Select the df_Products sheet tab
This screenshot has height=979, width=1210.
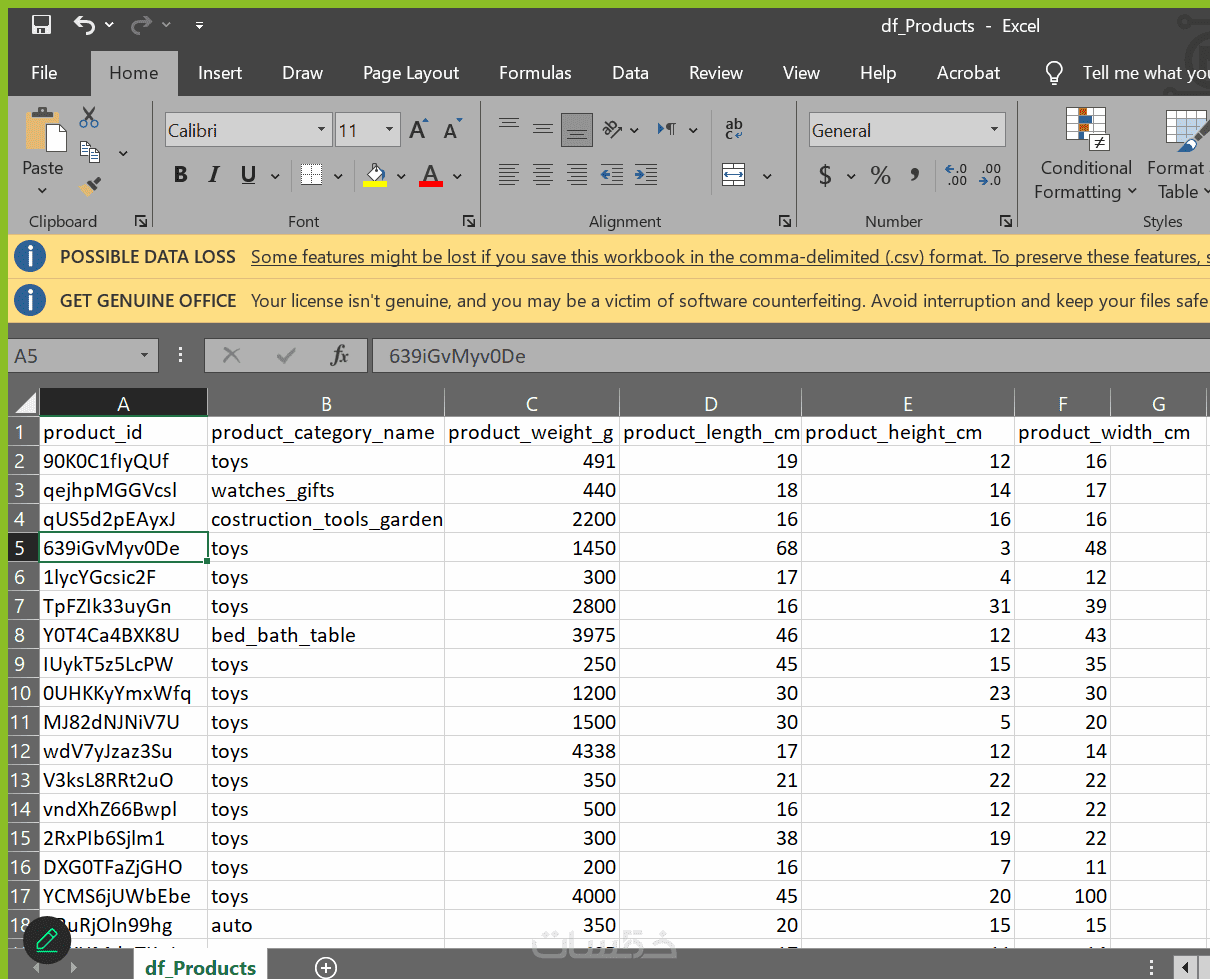[x=201, y=967]
